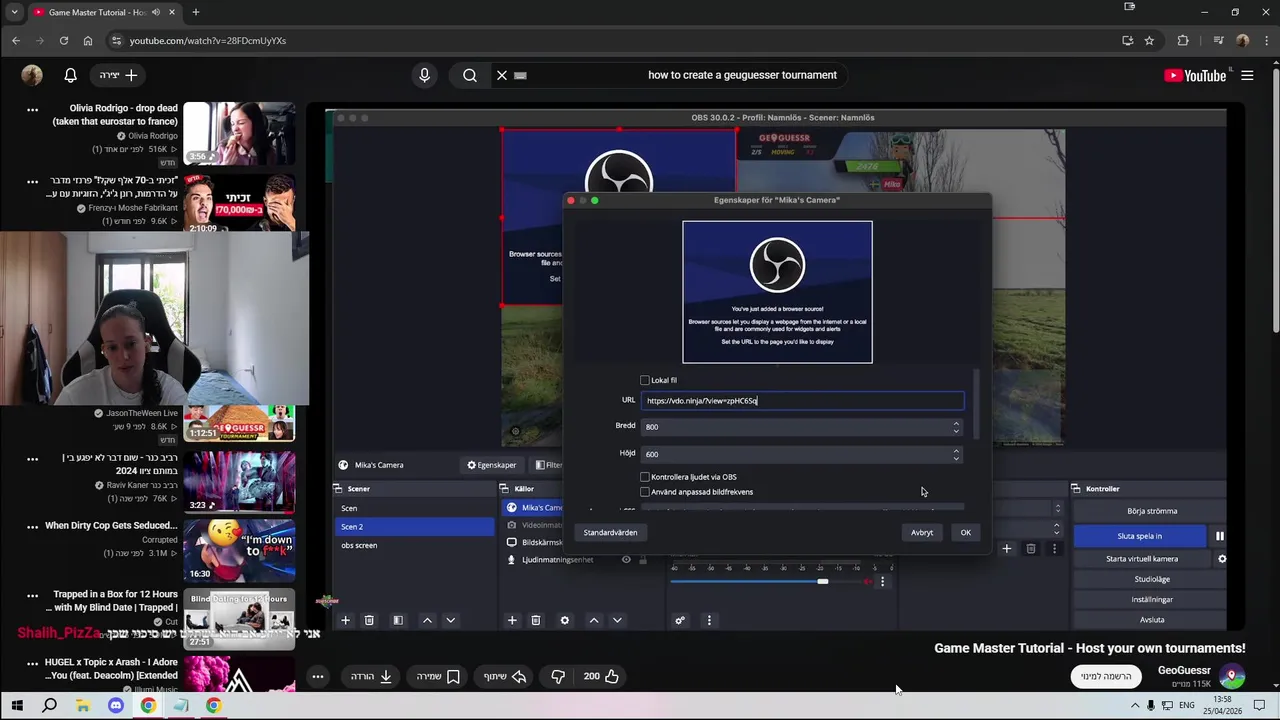Open options for When Dirty Cop video
The width and height of the screenshot is (1280, 720).
point(32,526)
